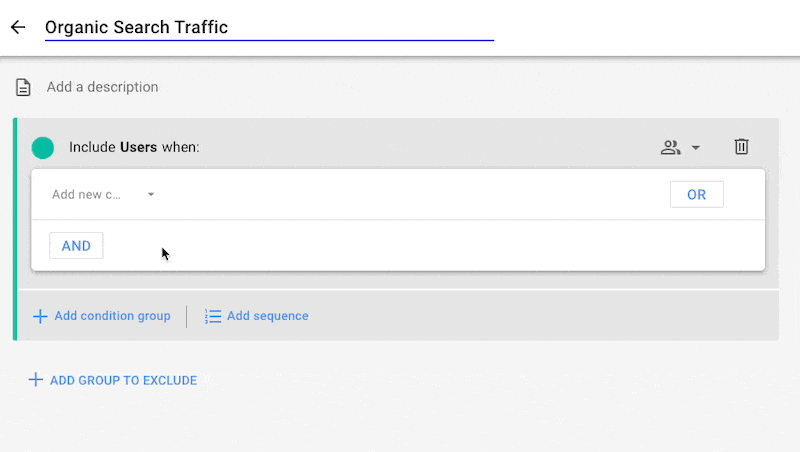The image size is (800, 452).
Task: Click the Add sequence link text
Action: (267, 316)
